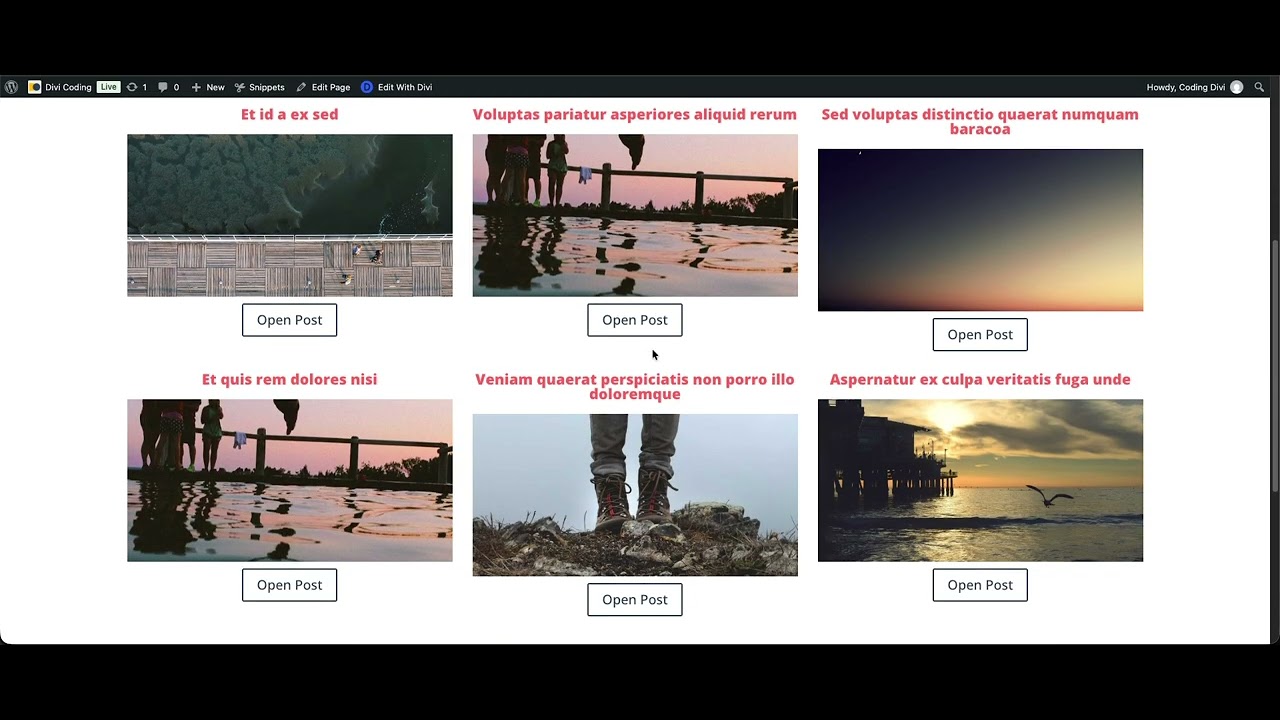The width and height of the screenshot is (1280, 720).
Task: Open title Veniam quaerat perspiciatis non porro illo doloremque
Action: pyautogui.click(x=635, y=386)
